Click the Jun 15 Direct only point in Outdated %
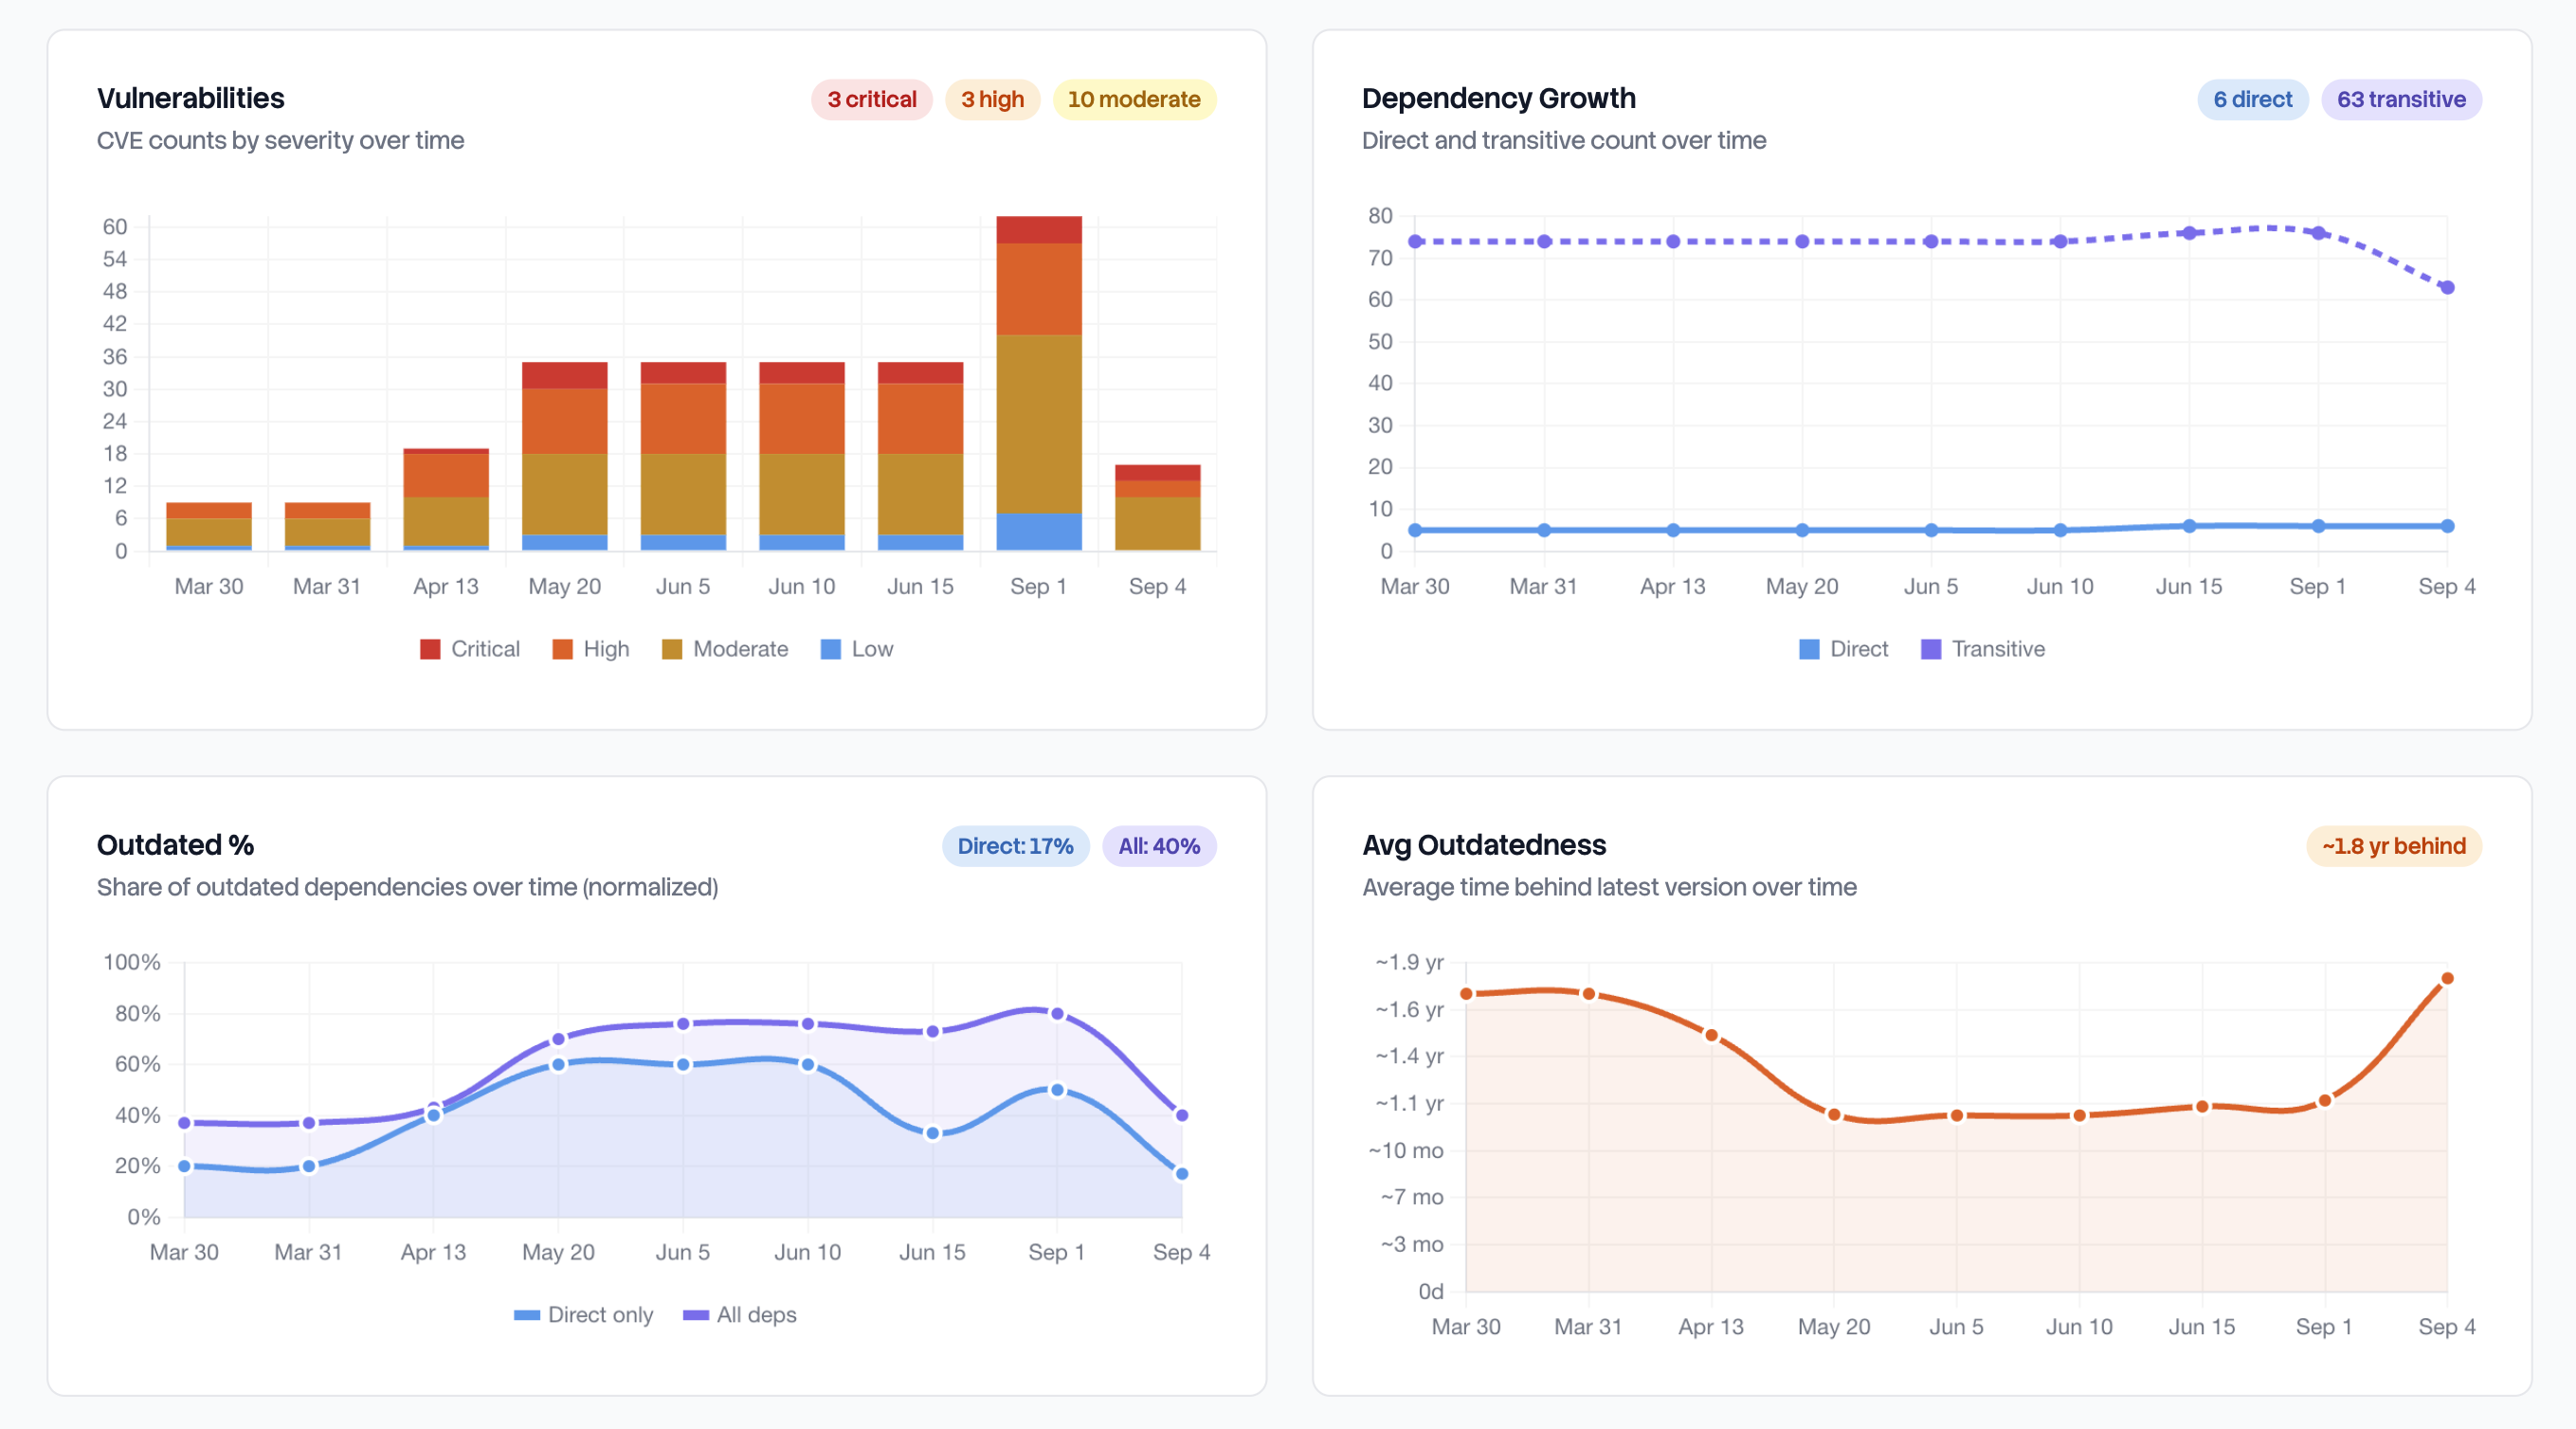The width and height of the screenshot is (2576, 1429). tap(932, 1134)
